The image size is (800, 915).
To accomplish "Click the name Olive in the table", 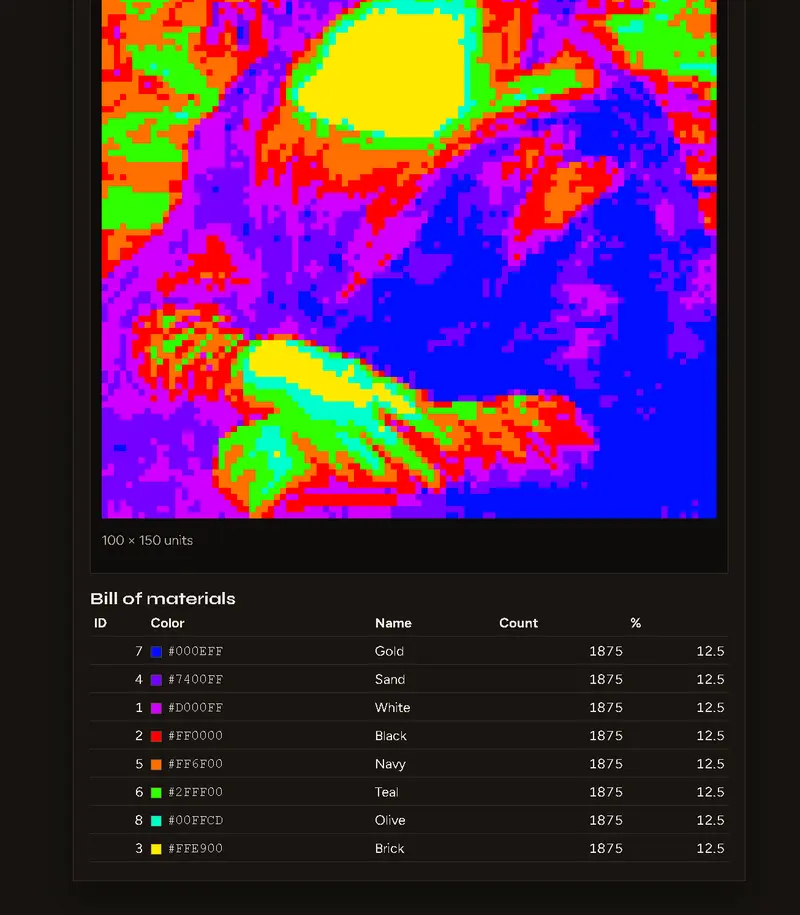I will click(390, 820).
